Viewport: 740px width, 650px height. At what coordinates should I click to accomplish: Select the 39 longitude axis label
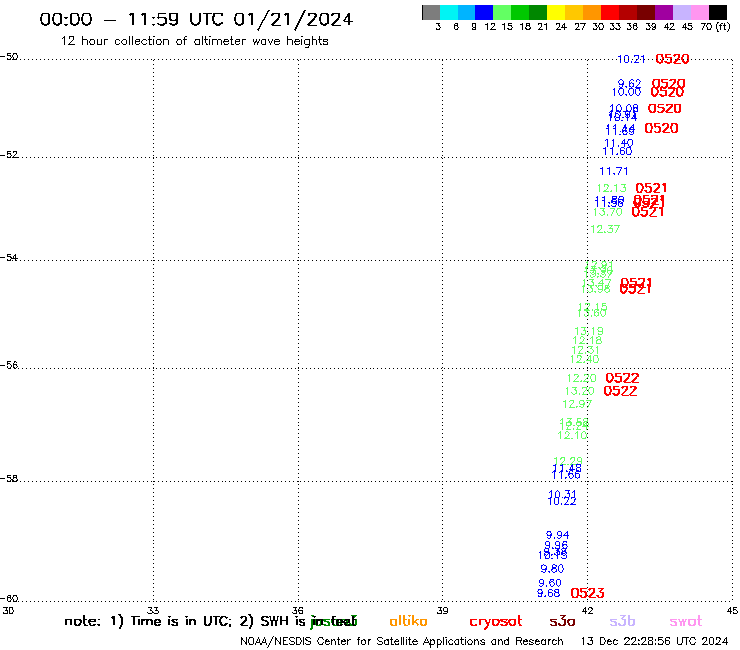(442, 610)
